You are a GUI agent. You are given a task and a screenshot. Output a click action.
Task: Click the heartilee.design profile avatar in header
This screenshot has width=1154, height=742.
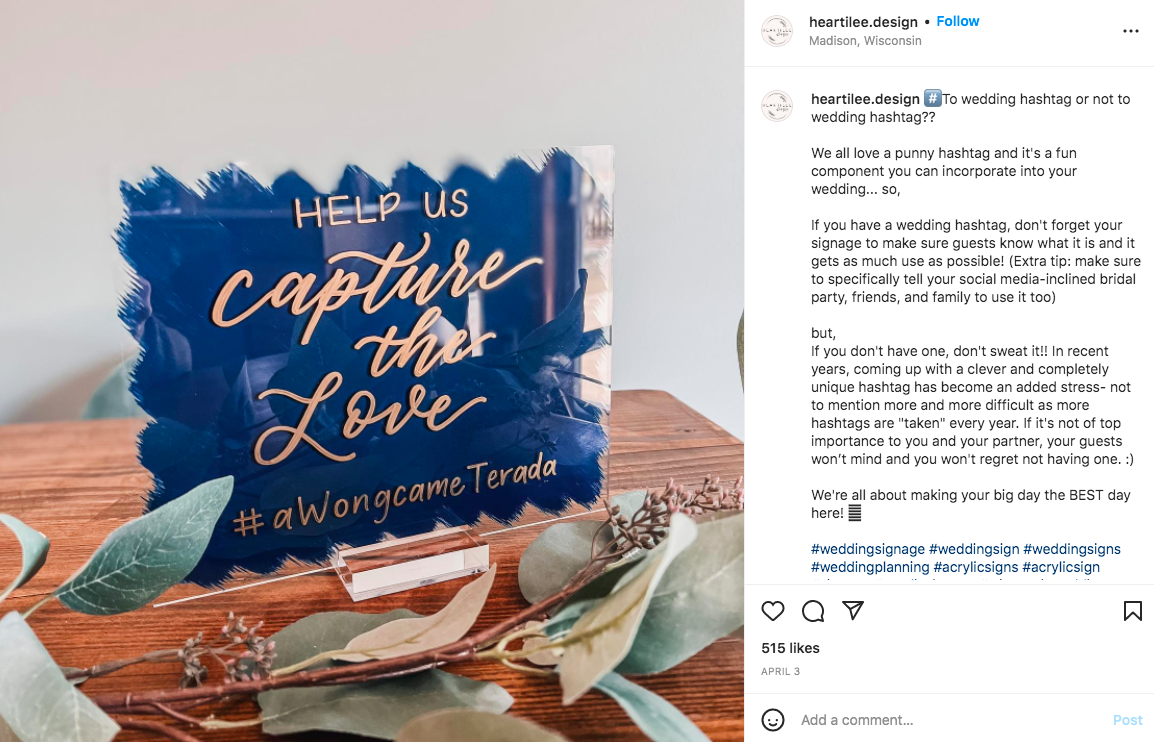coord(777,31)
